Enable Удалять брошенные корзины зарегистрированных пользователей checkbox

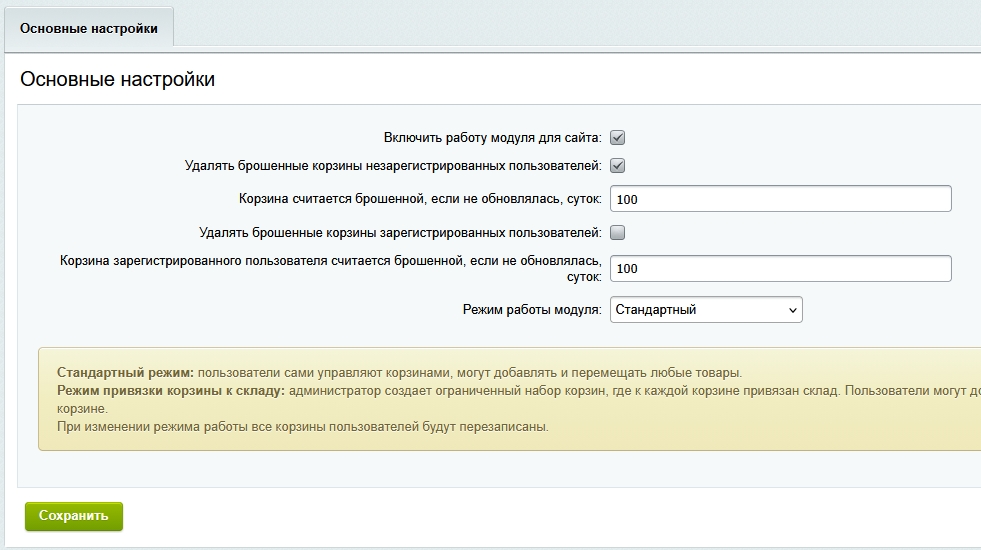[618, 233]
